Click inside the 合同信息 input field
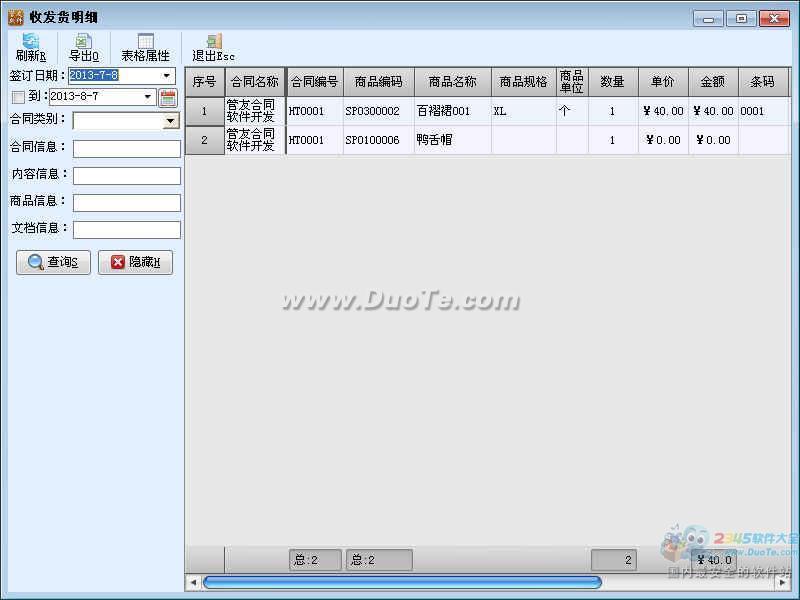Viewport: 800px width, 600px height. coord(127,149)
